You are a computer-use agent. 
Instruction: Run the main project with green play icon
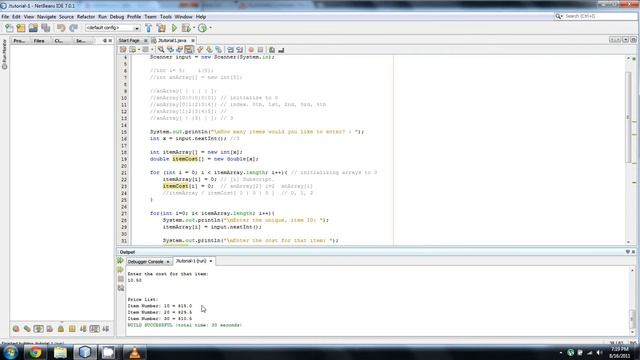click(174, 28)
